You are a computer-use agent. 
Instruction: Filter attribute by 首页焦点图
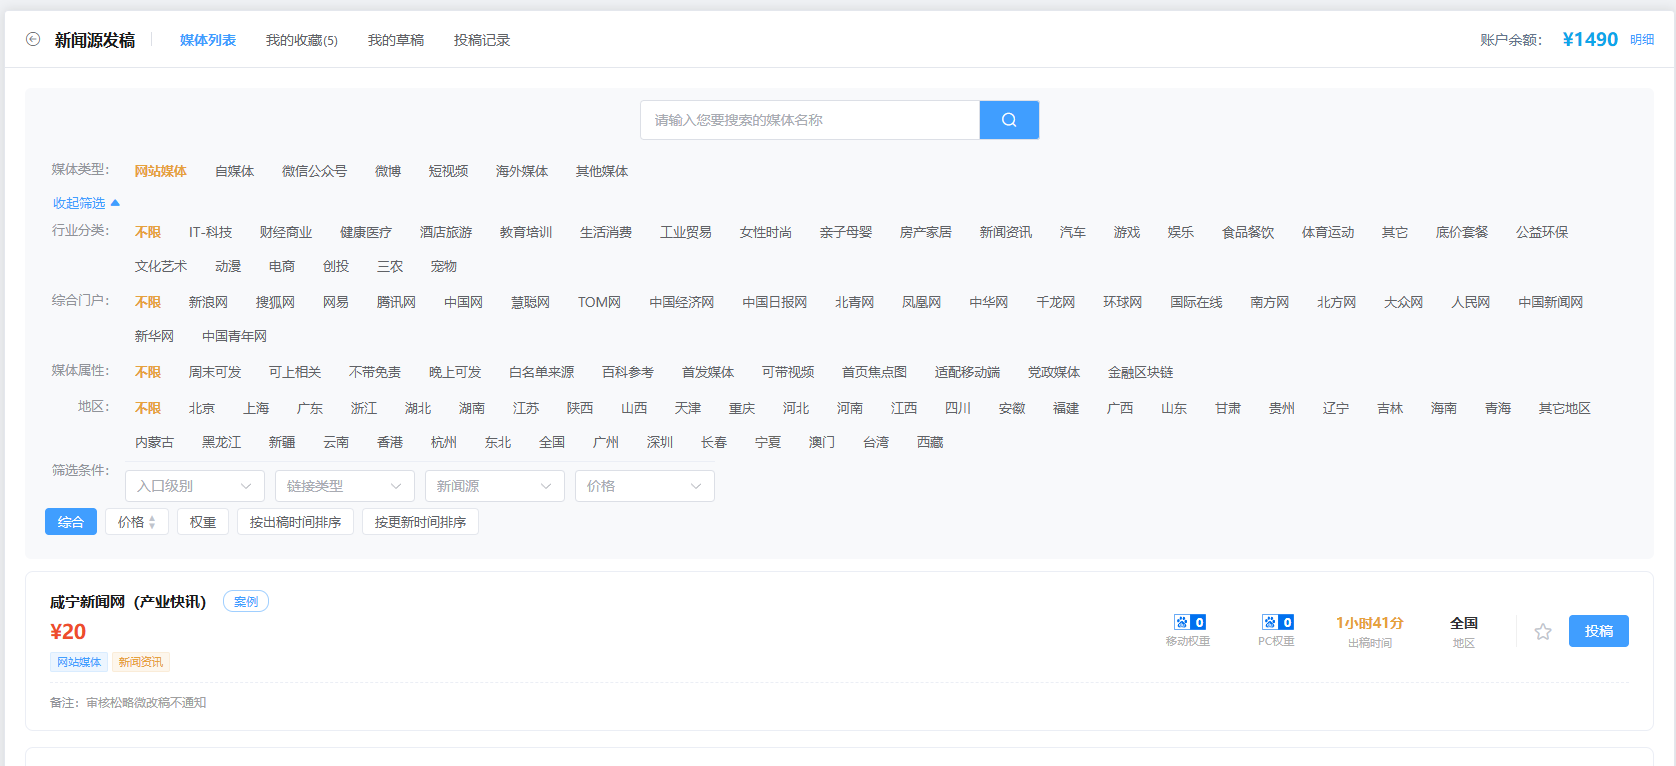click(875, 372)
